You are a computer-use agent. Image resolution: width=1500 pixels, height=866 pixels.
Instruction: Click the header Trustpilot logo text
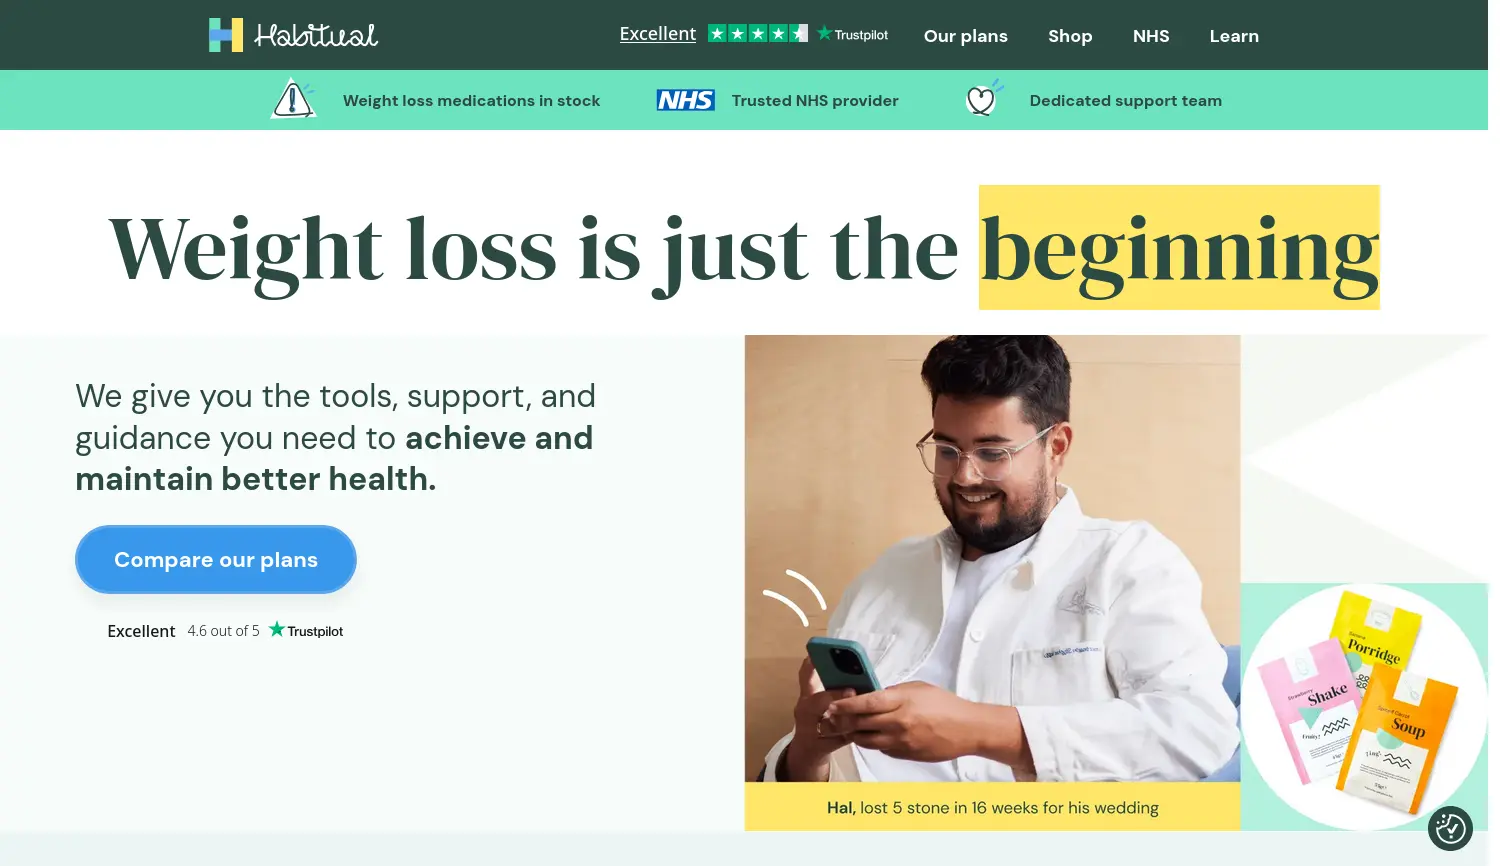853,34
